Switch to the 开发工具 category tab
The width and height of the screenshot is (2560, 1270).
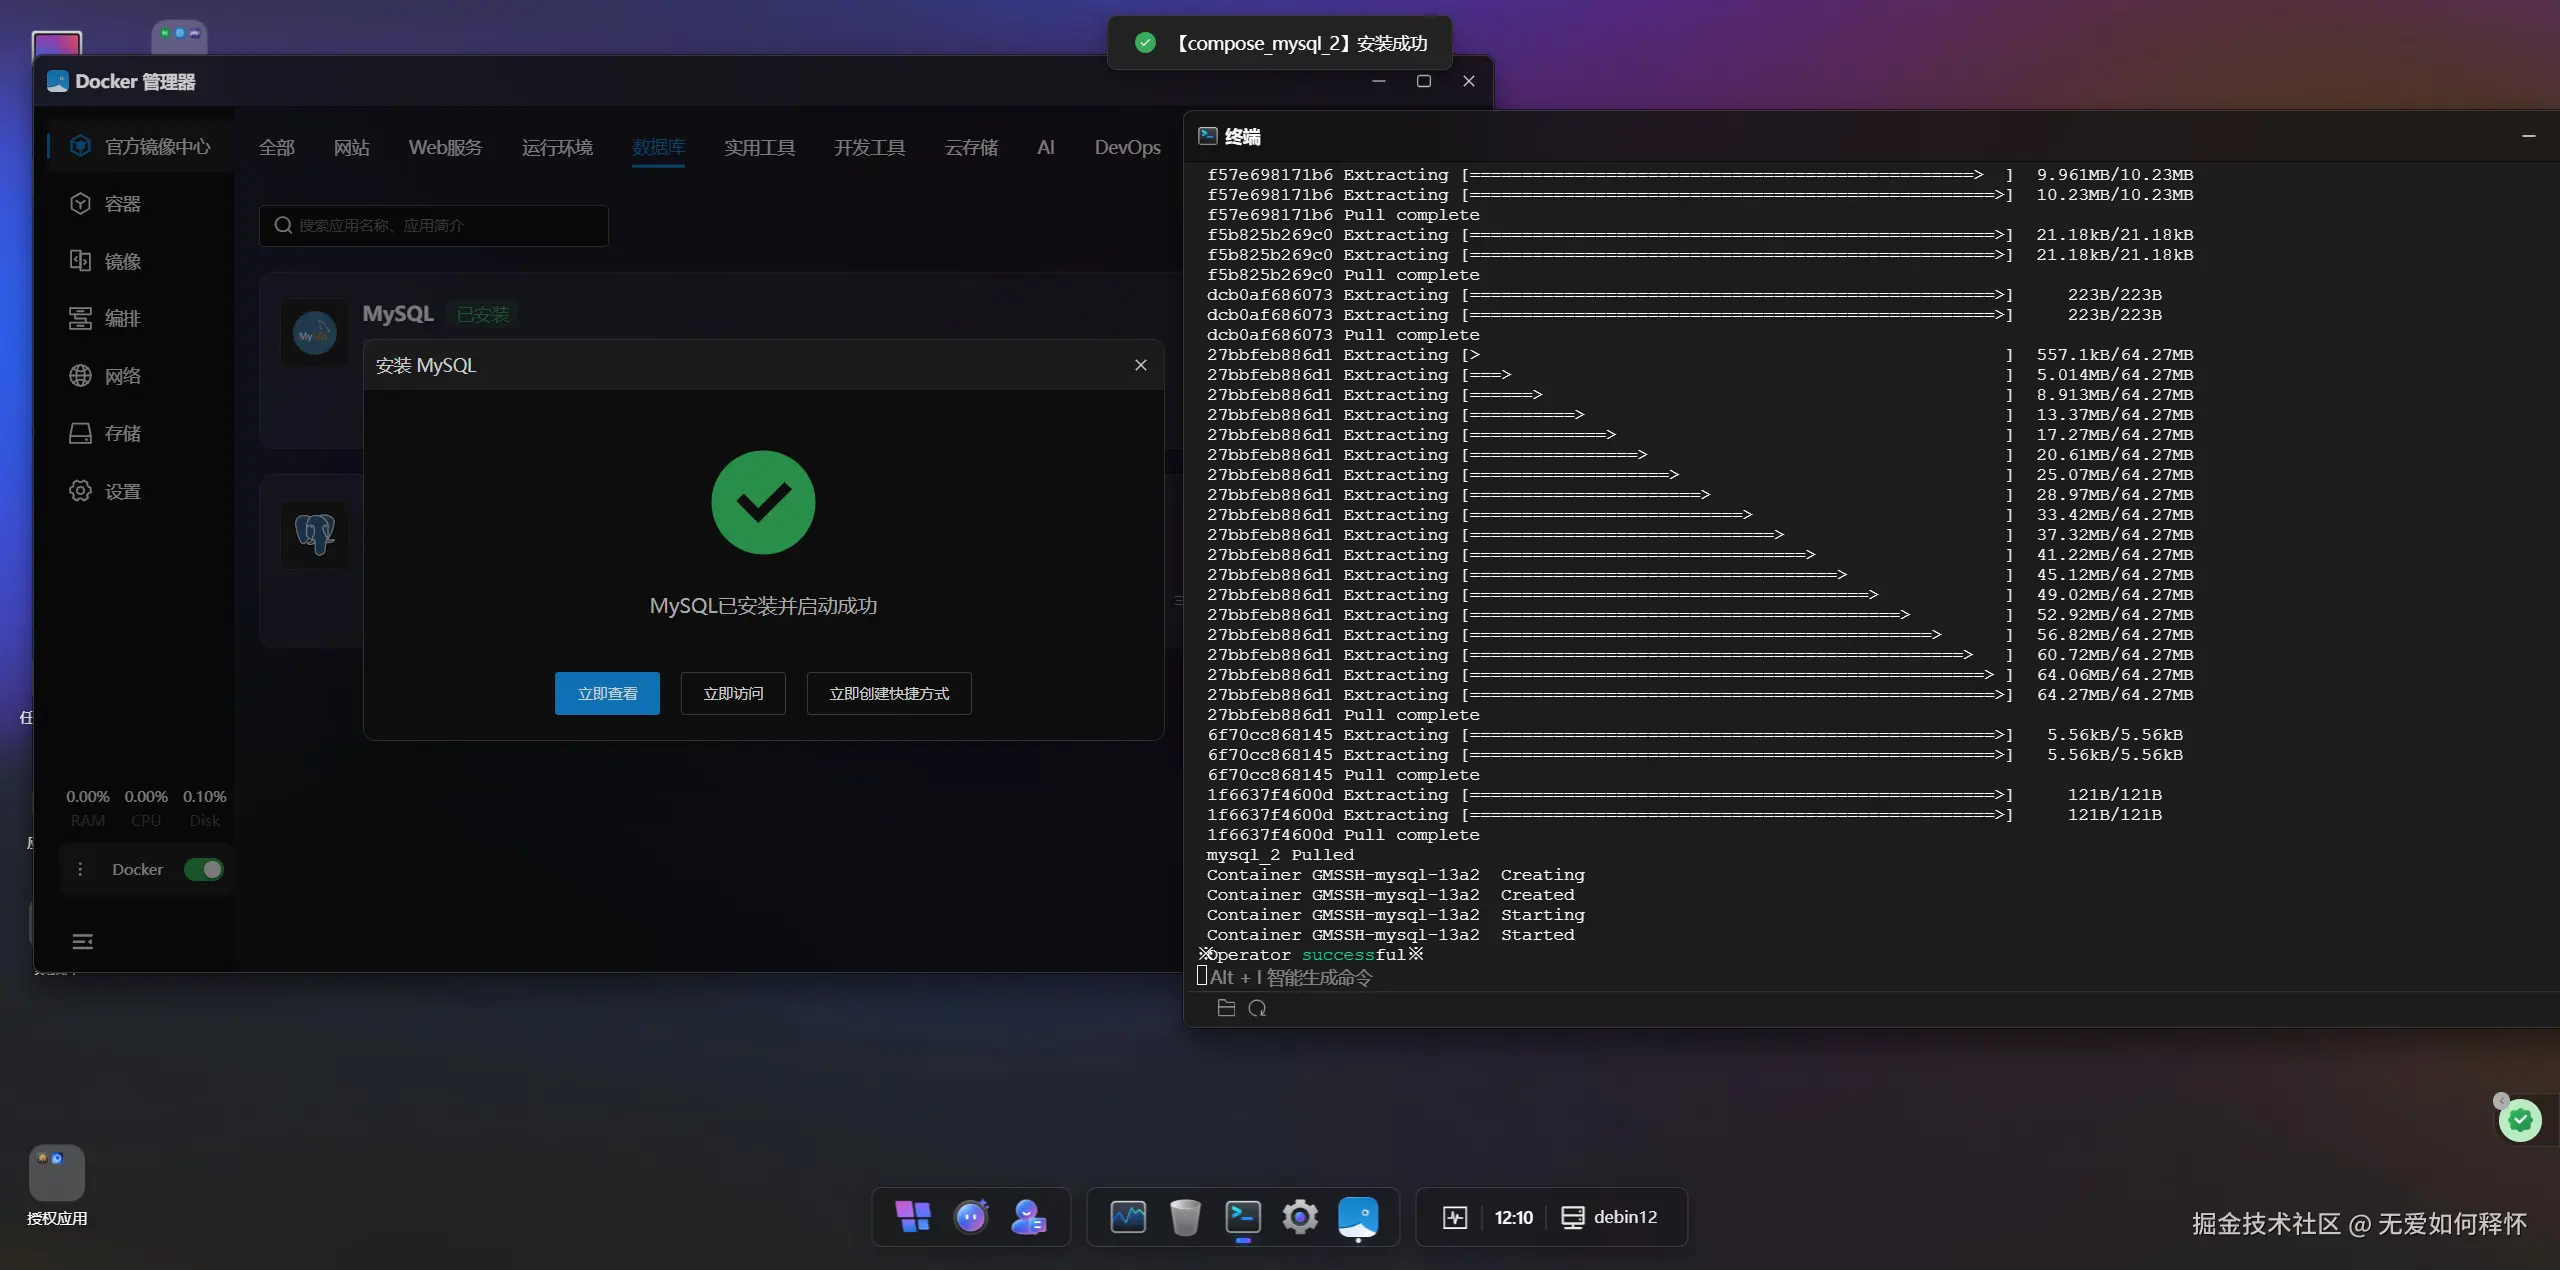point(869,148)
